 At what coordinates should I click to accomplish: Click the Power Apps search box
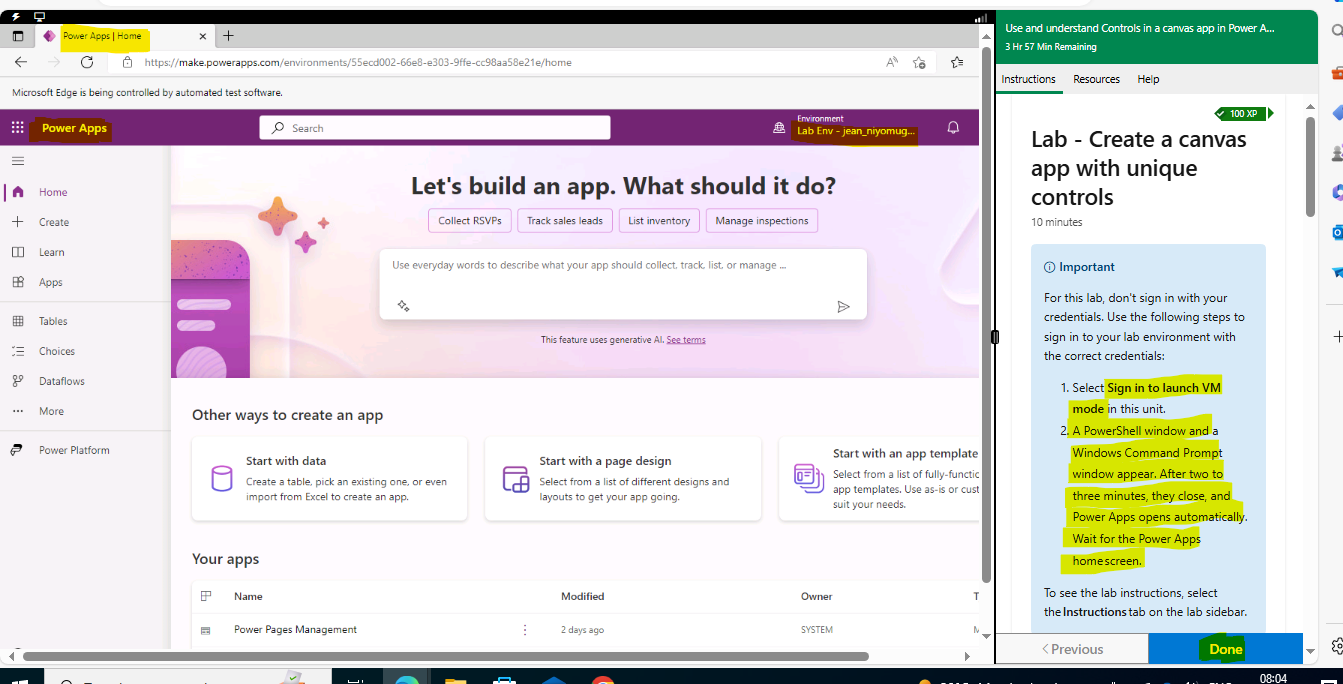tap(435, 128)
